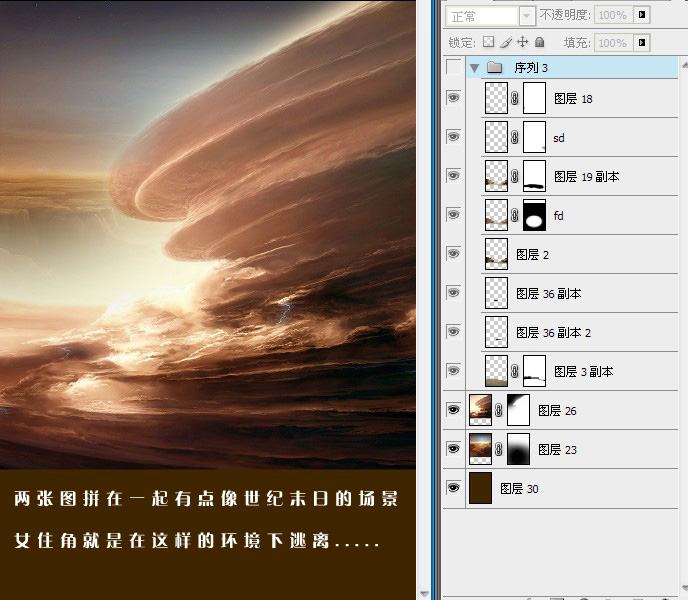
Task: Select the layer mask of sd
Action: coord(534,137)
